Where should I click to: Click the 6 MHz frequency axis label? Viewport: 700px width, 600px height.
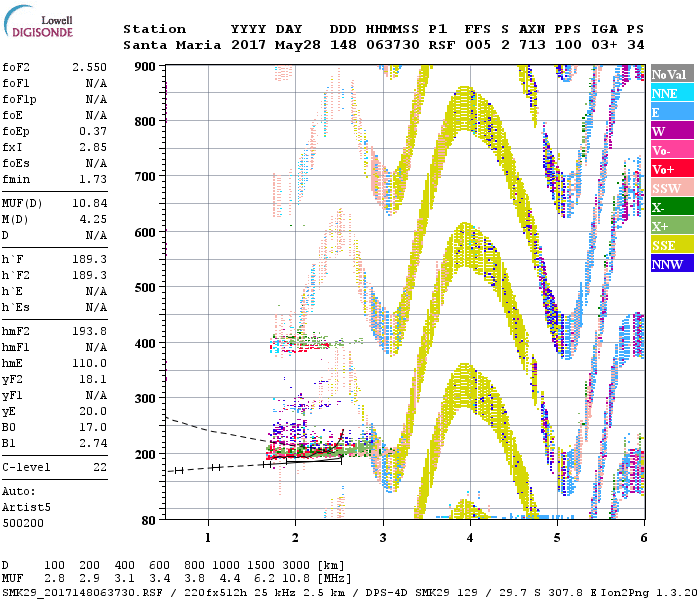[x=643, y=538]
